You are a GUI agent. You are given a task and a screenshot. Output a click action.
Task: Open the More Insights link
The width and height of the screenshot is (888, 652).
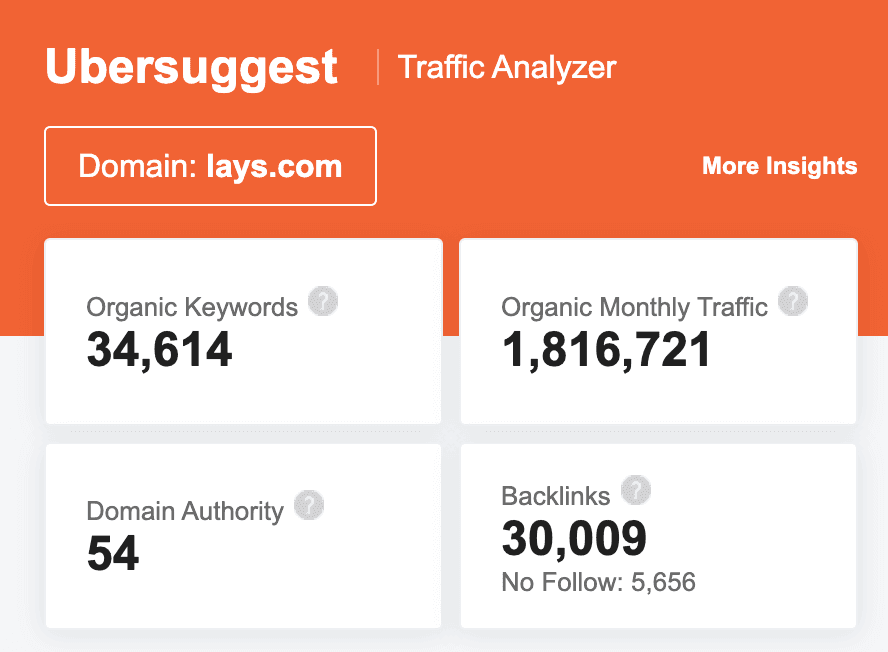779,166
